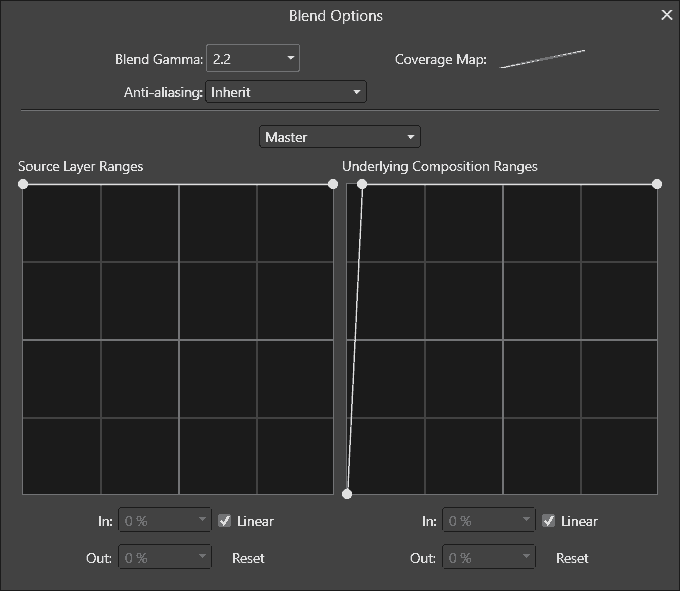The width and height of the screenshot is (680, 591).
Task: Close the Blend Options dialog
Action: tap(667, 15)
